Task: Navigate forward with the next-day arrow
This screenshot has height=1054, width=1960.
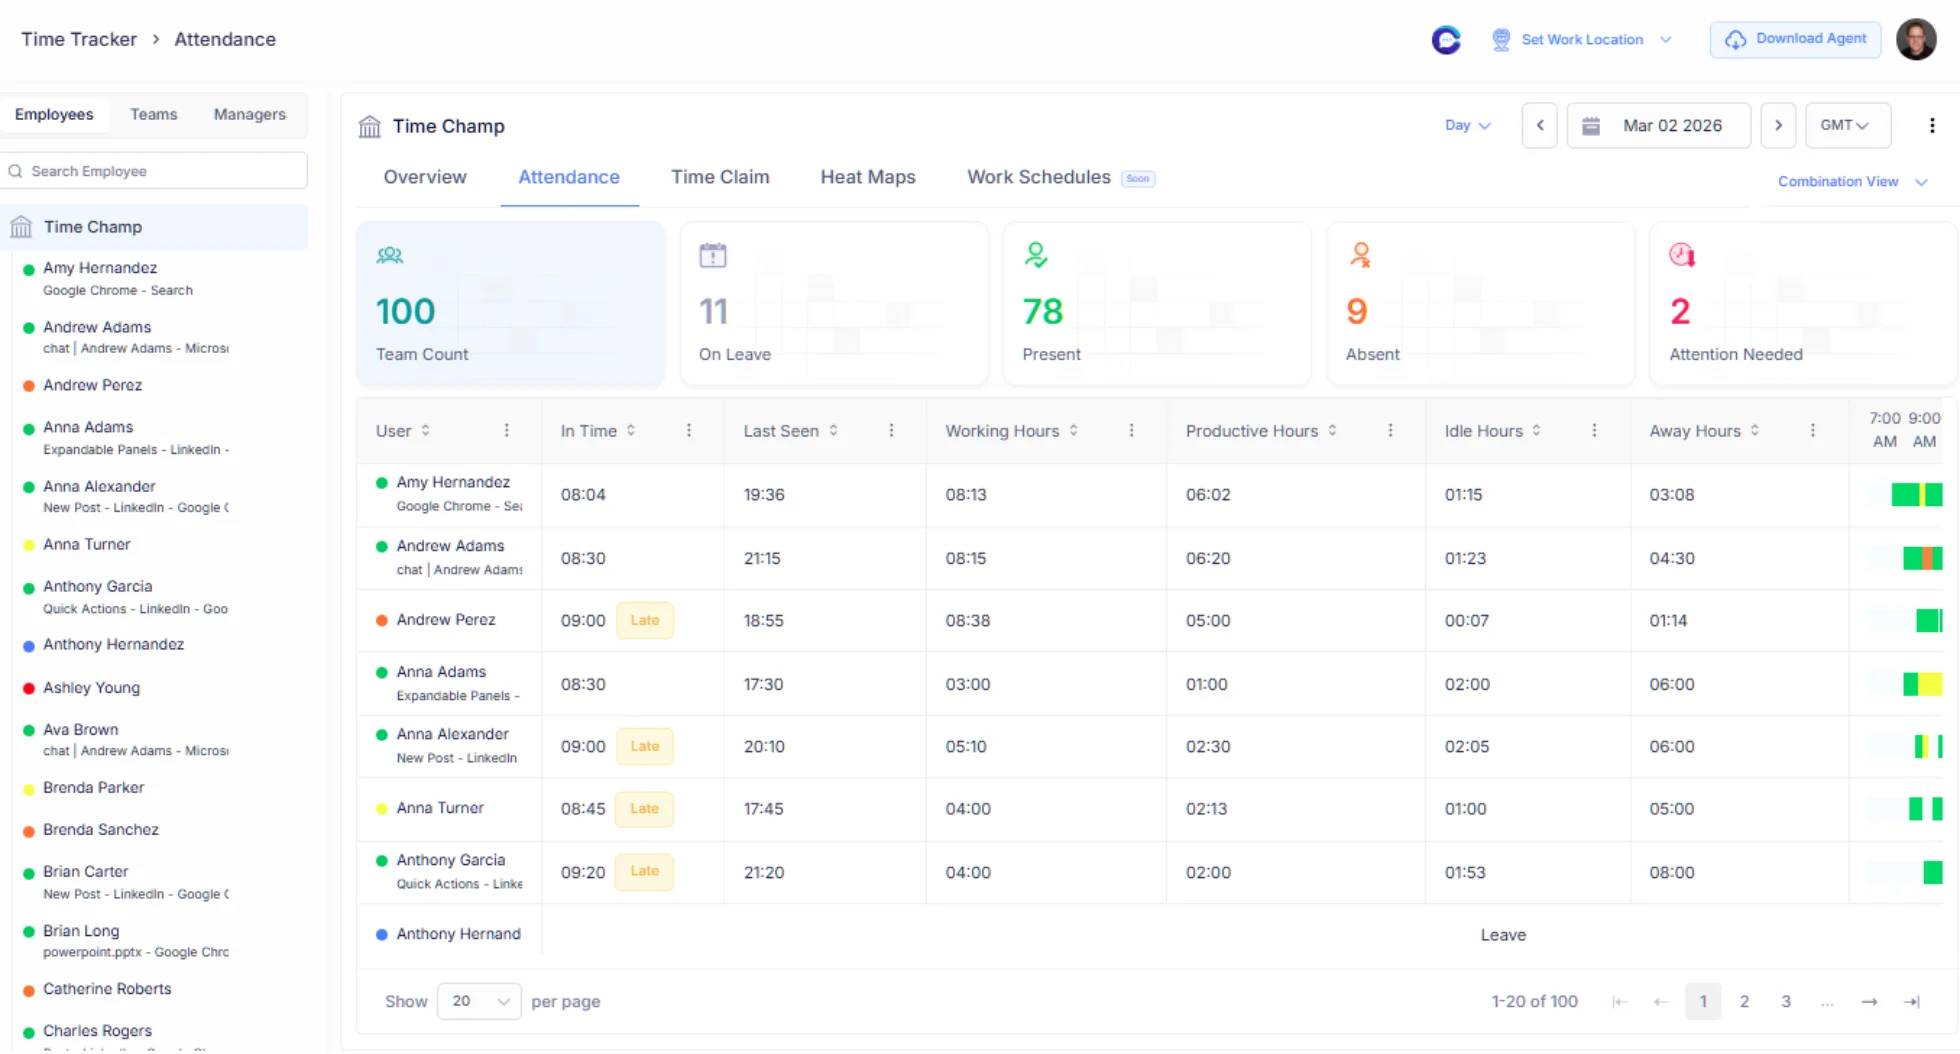Action: point(1779,125)
